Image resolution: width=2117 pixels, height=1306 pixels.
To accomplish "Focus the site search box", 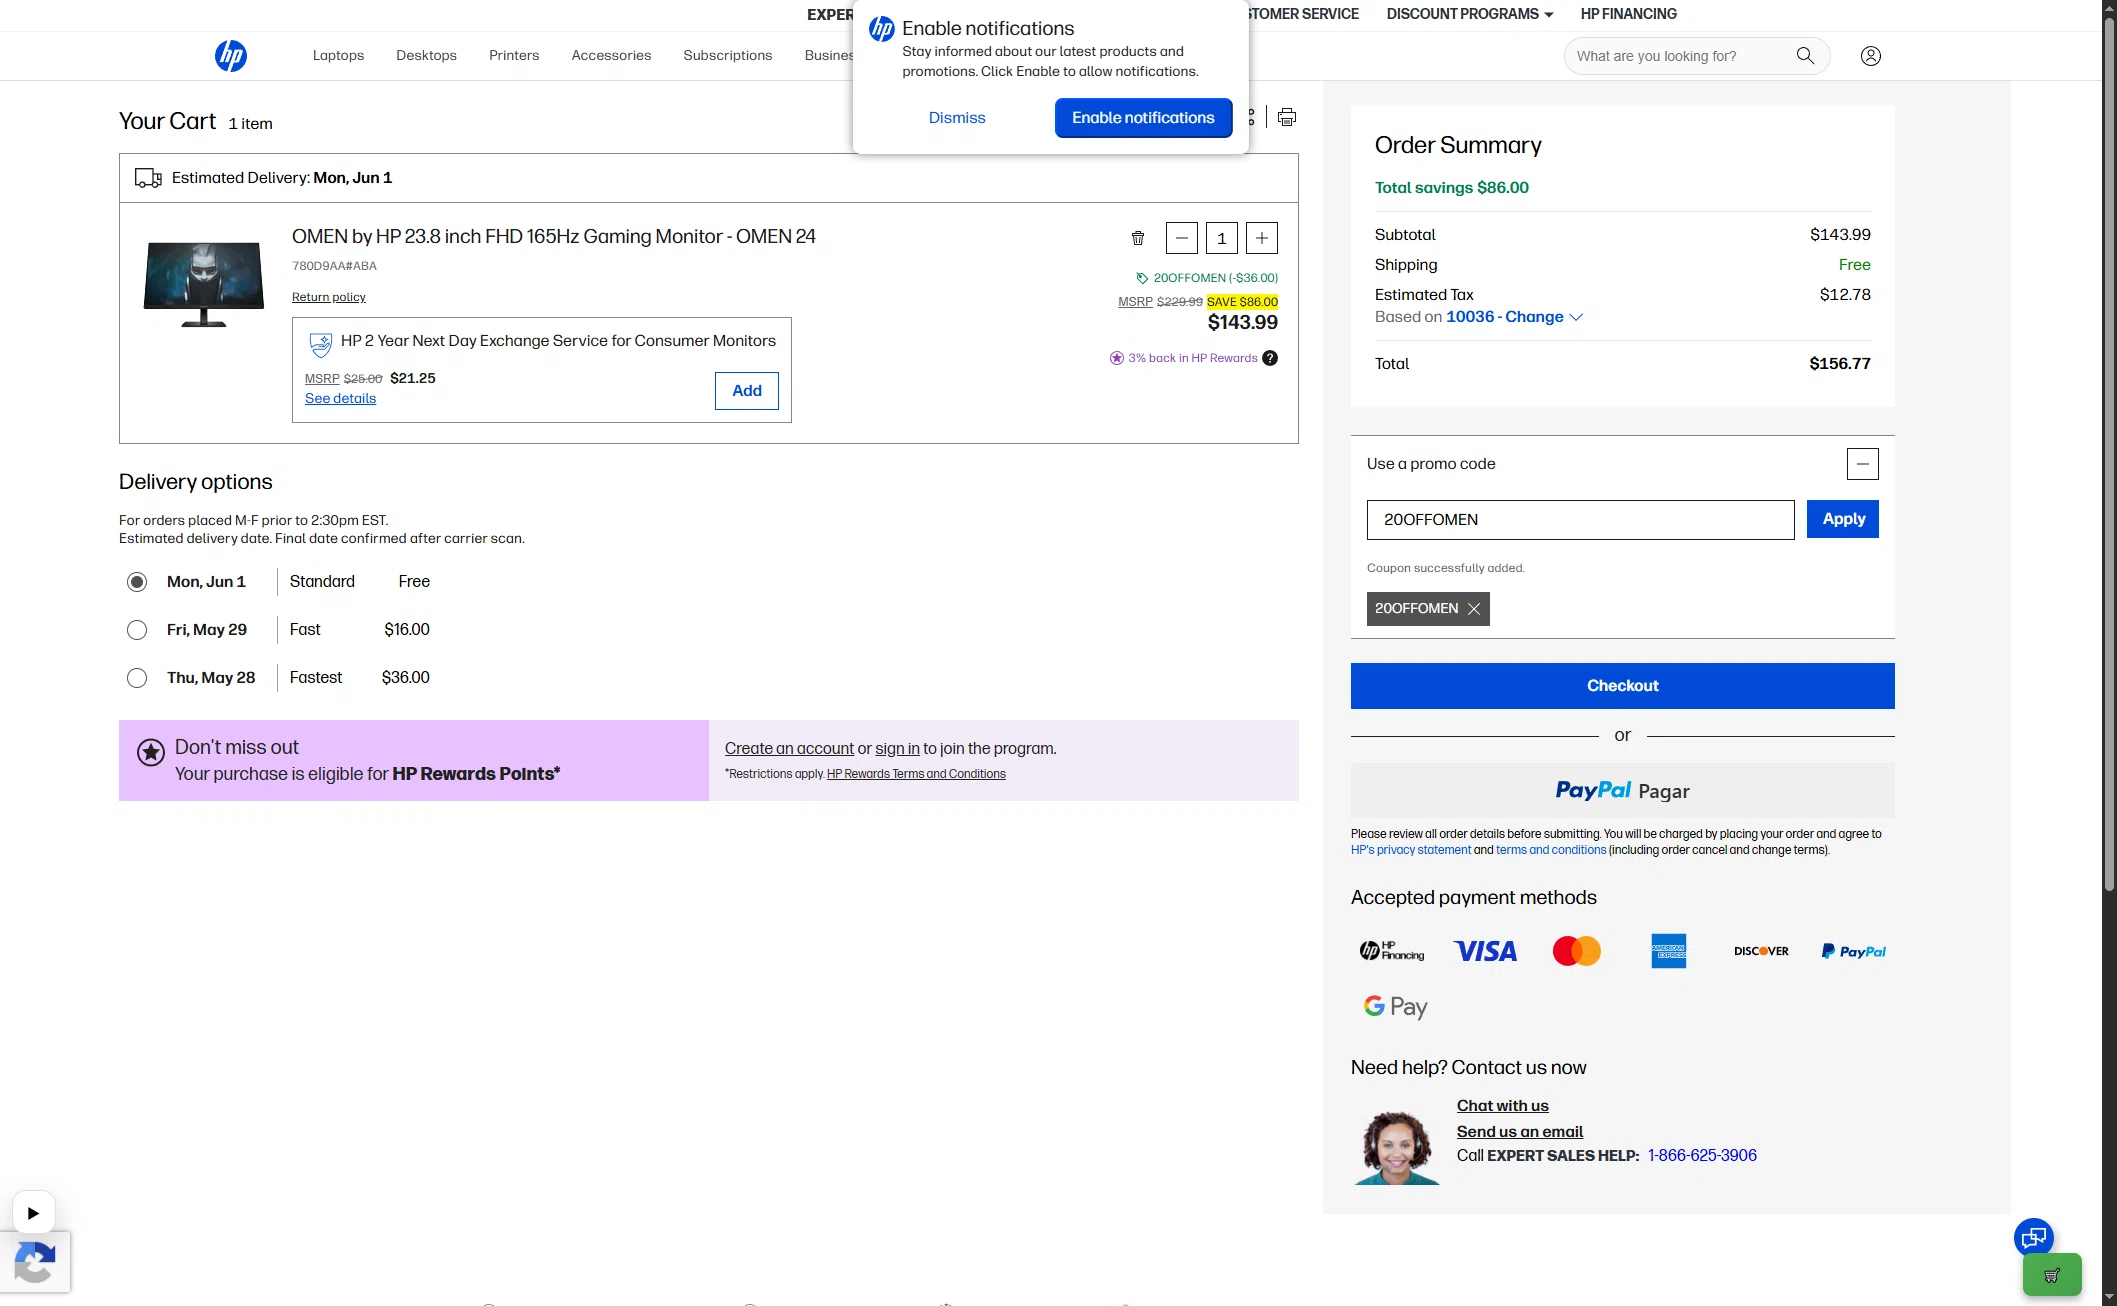I will pos(1682,56).
